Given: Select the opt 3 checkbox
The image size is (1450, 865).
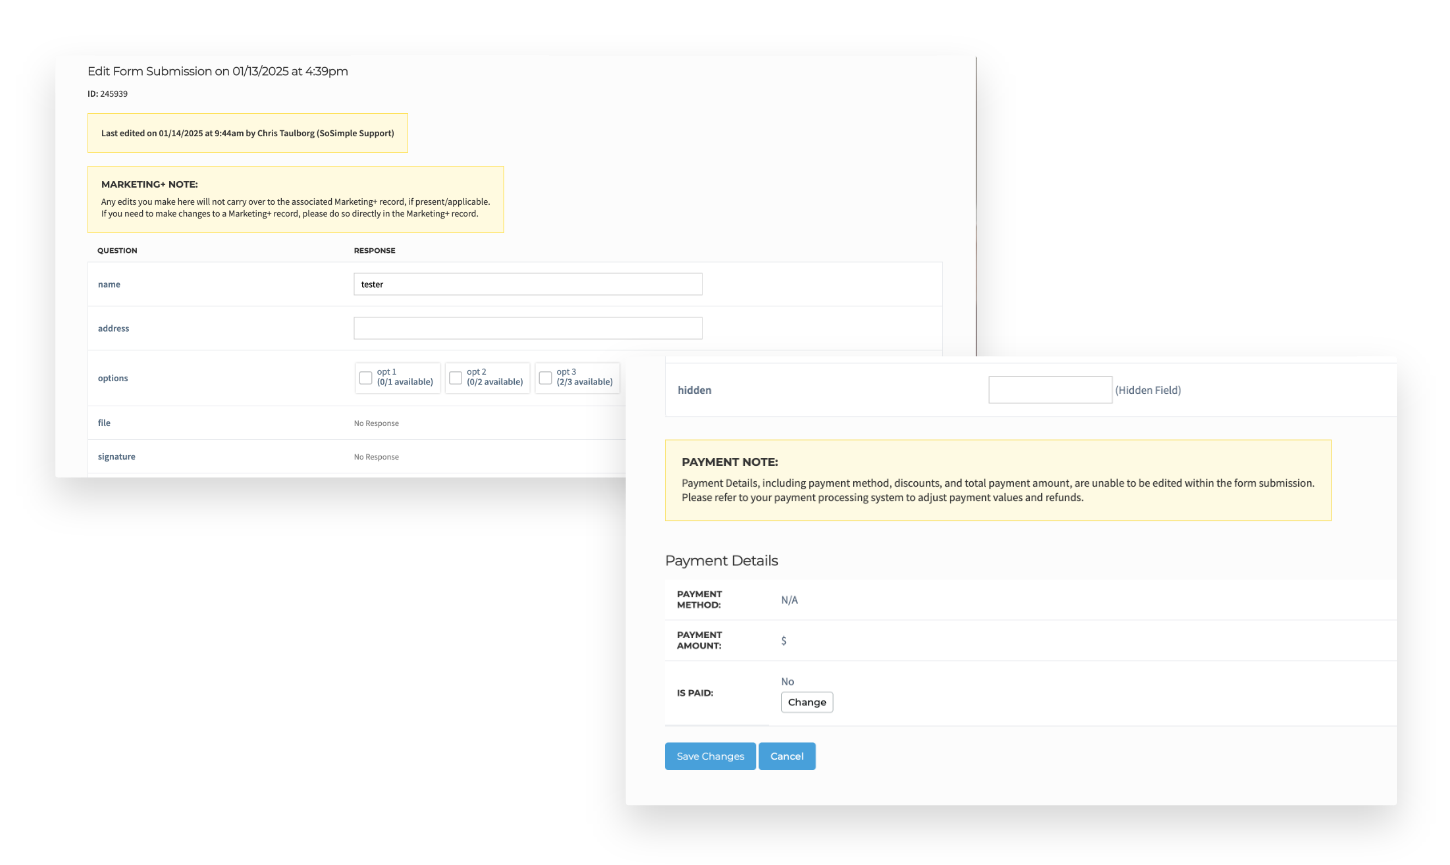Looking at the screenshot, I should (x=545, y=377).
